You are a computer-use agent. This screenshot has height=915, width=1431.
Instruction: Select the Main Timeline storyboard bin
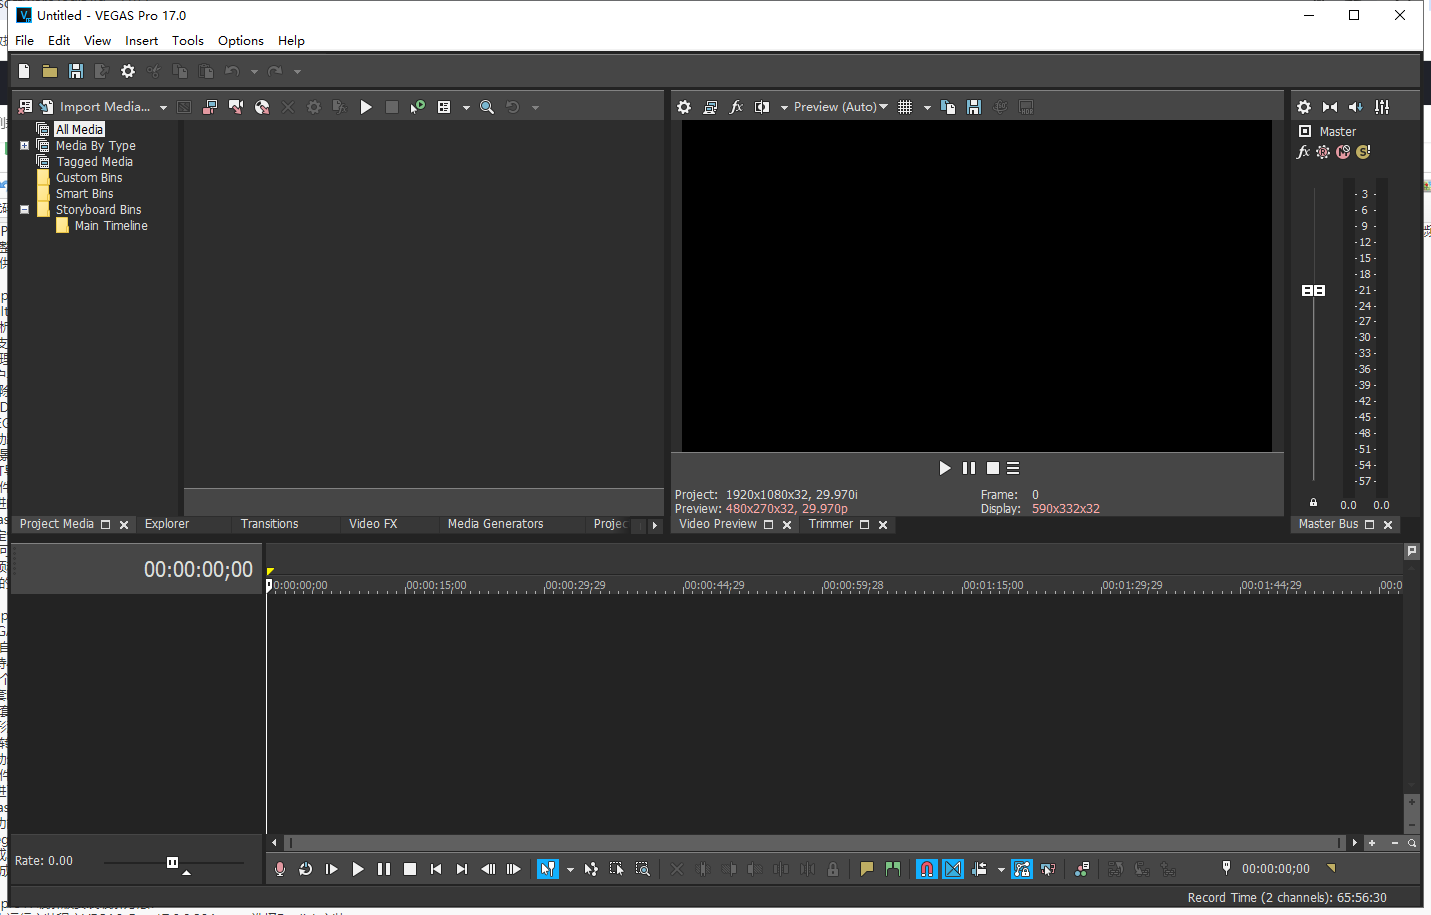[111, 226]
